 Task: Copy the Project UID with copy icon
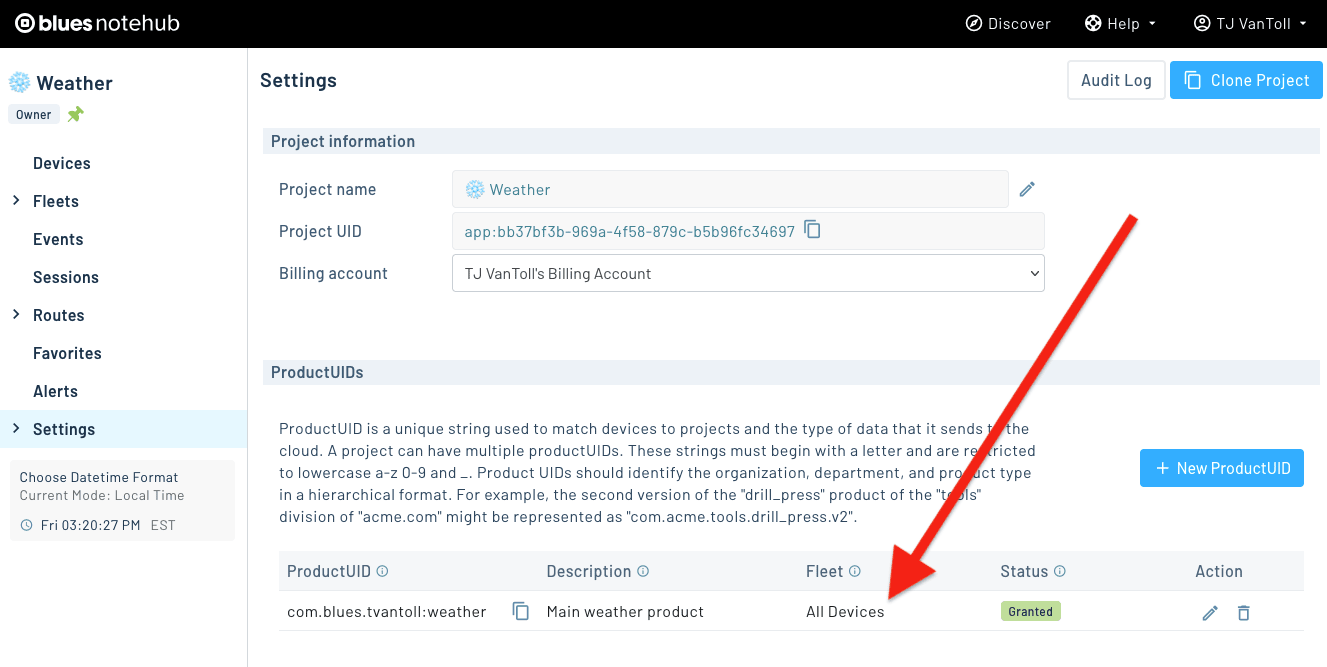(x=813, y=230)
